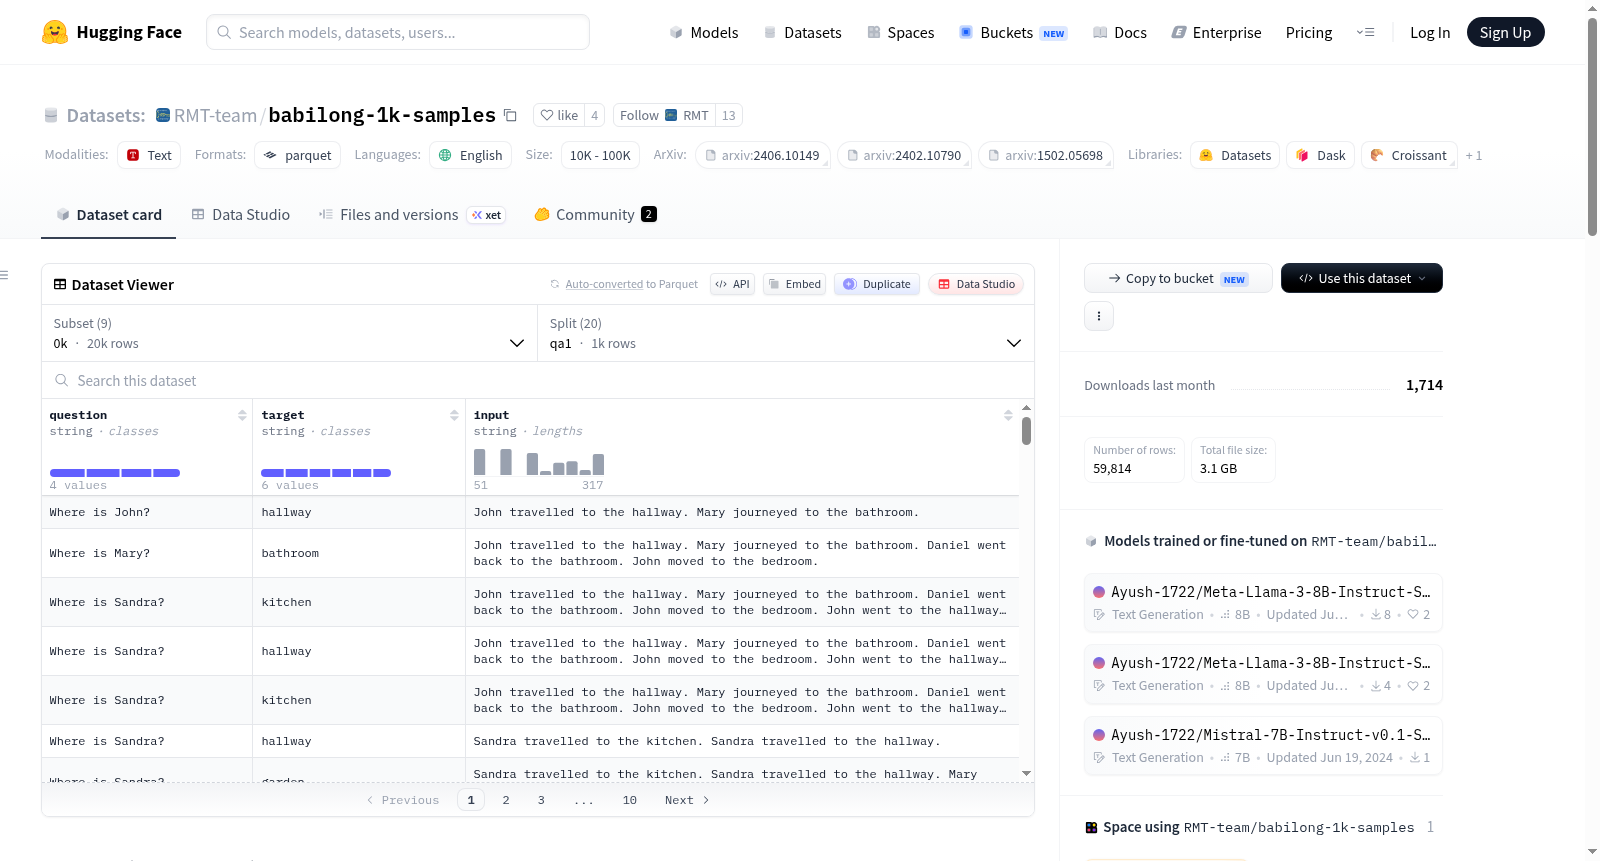Open the Community tab
Screen dimensions: 1600x861
595,214
